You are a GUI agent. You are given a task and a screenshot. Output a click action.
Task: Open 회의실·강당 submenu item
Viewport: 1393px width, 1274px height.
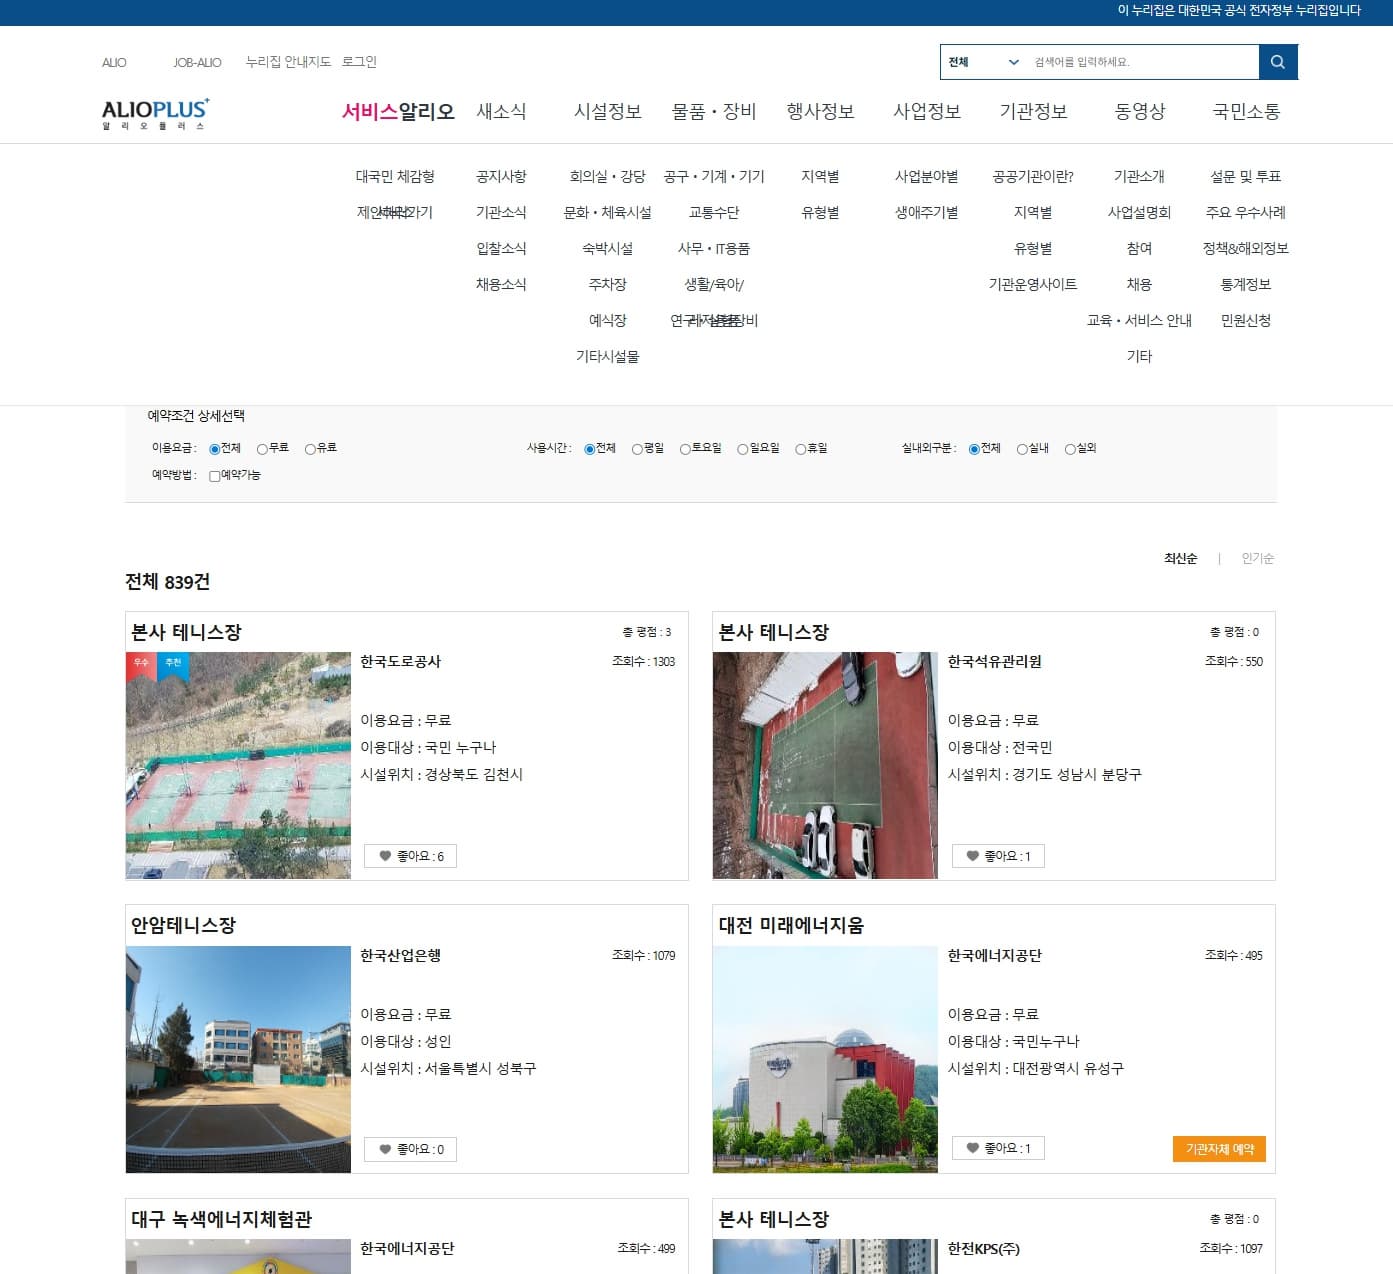[607, 176]
